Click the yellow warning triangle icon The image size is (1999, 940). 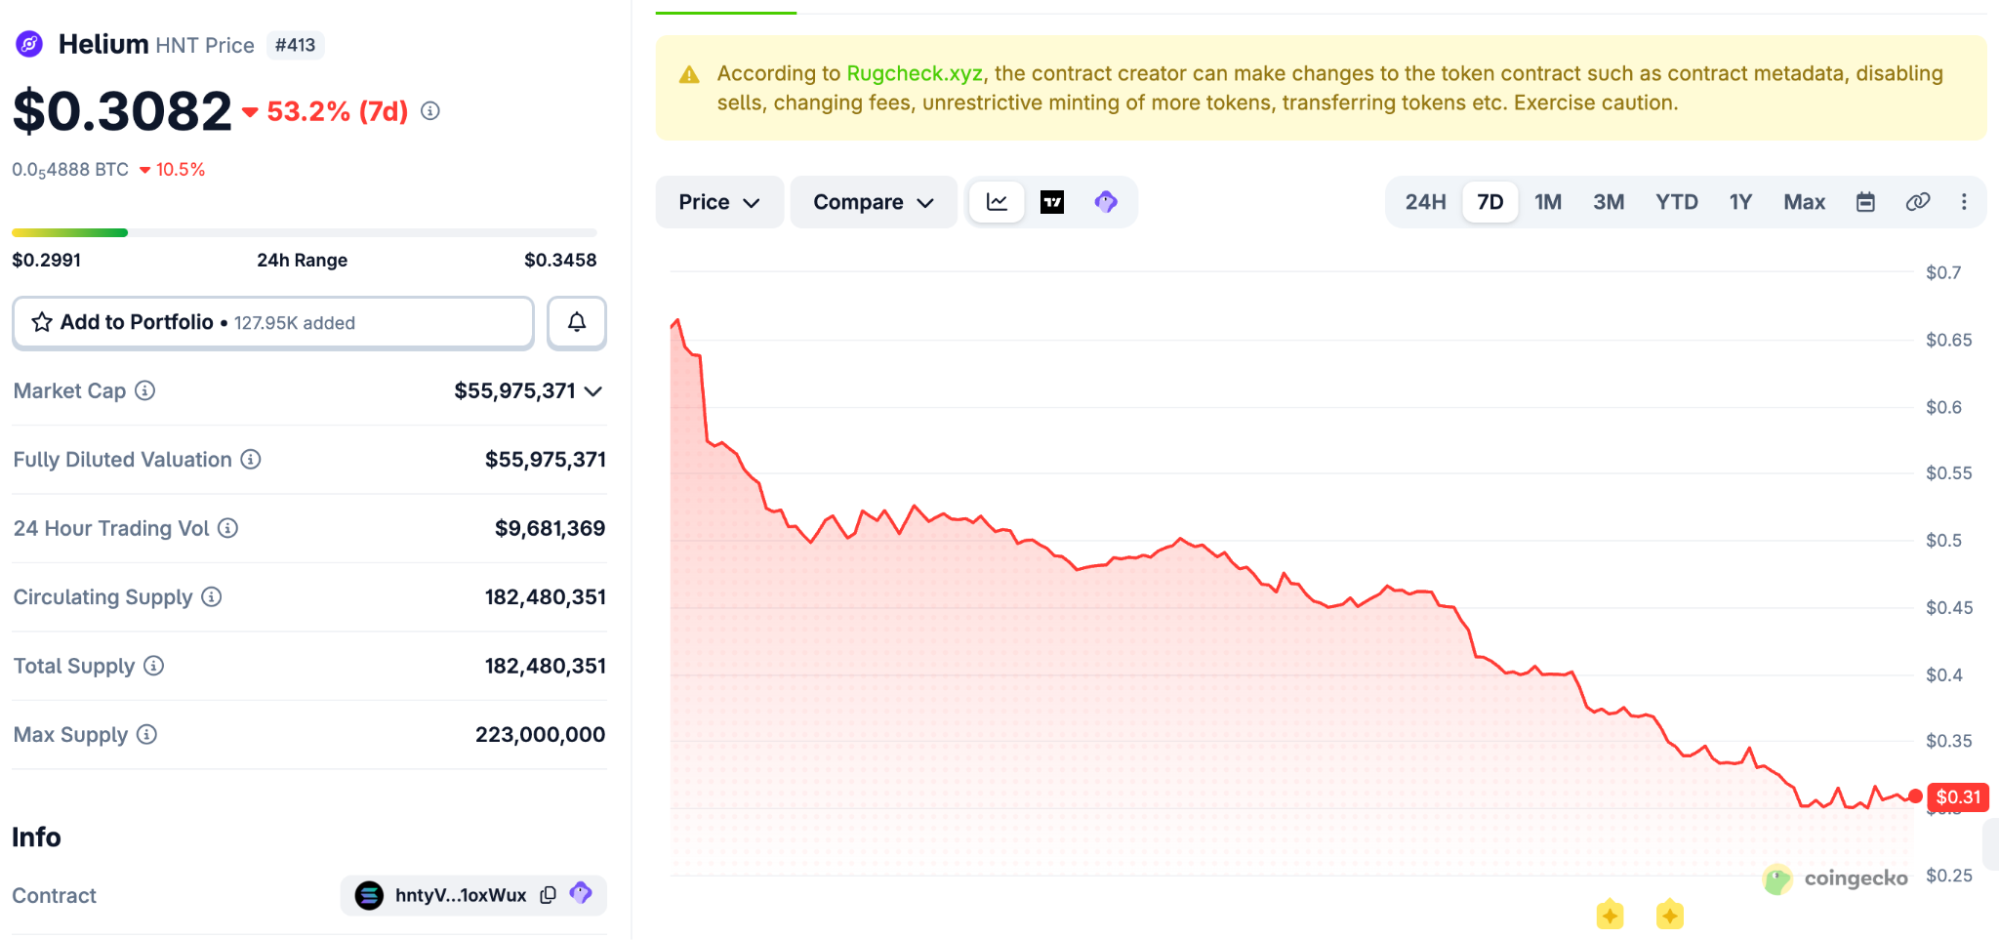click(x=689, y=75)
